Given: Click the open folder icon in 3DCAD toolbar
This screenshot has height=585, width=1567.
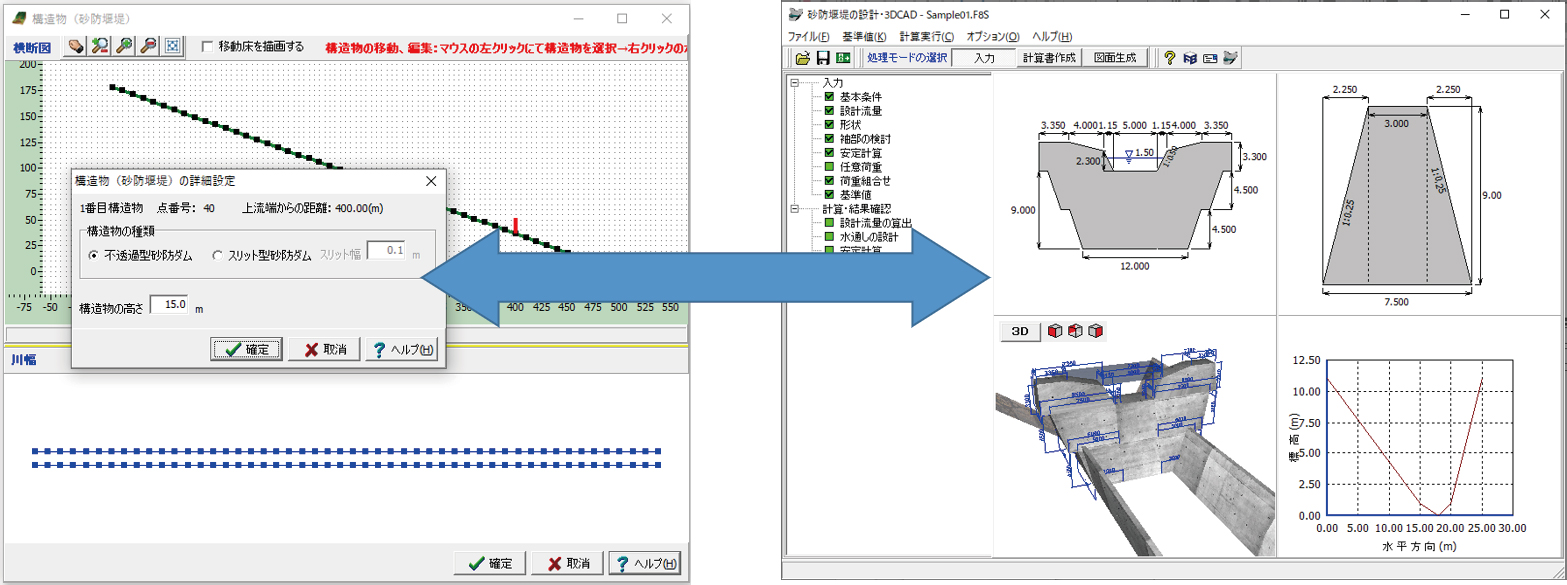Looking at the screenshot, I should pos(802,58).
